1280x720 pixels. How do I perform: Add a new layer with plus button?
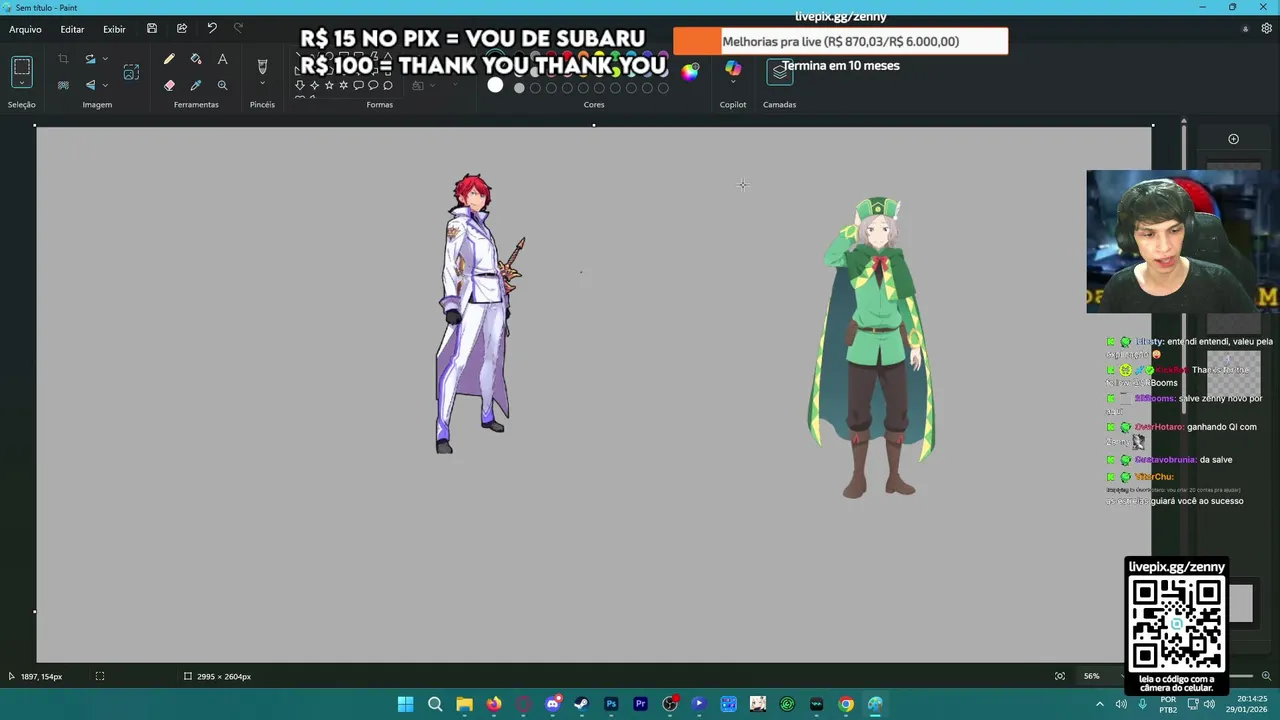pos(1233,139)
